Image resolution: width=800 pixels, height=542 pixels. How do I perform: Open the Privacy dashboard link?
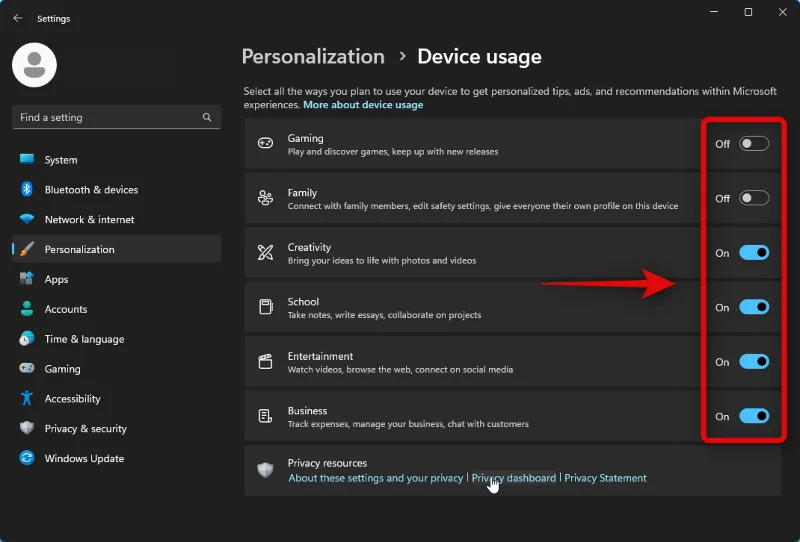click(x=514, y=478)
